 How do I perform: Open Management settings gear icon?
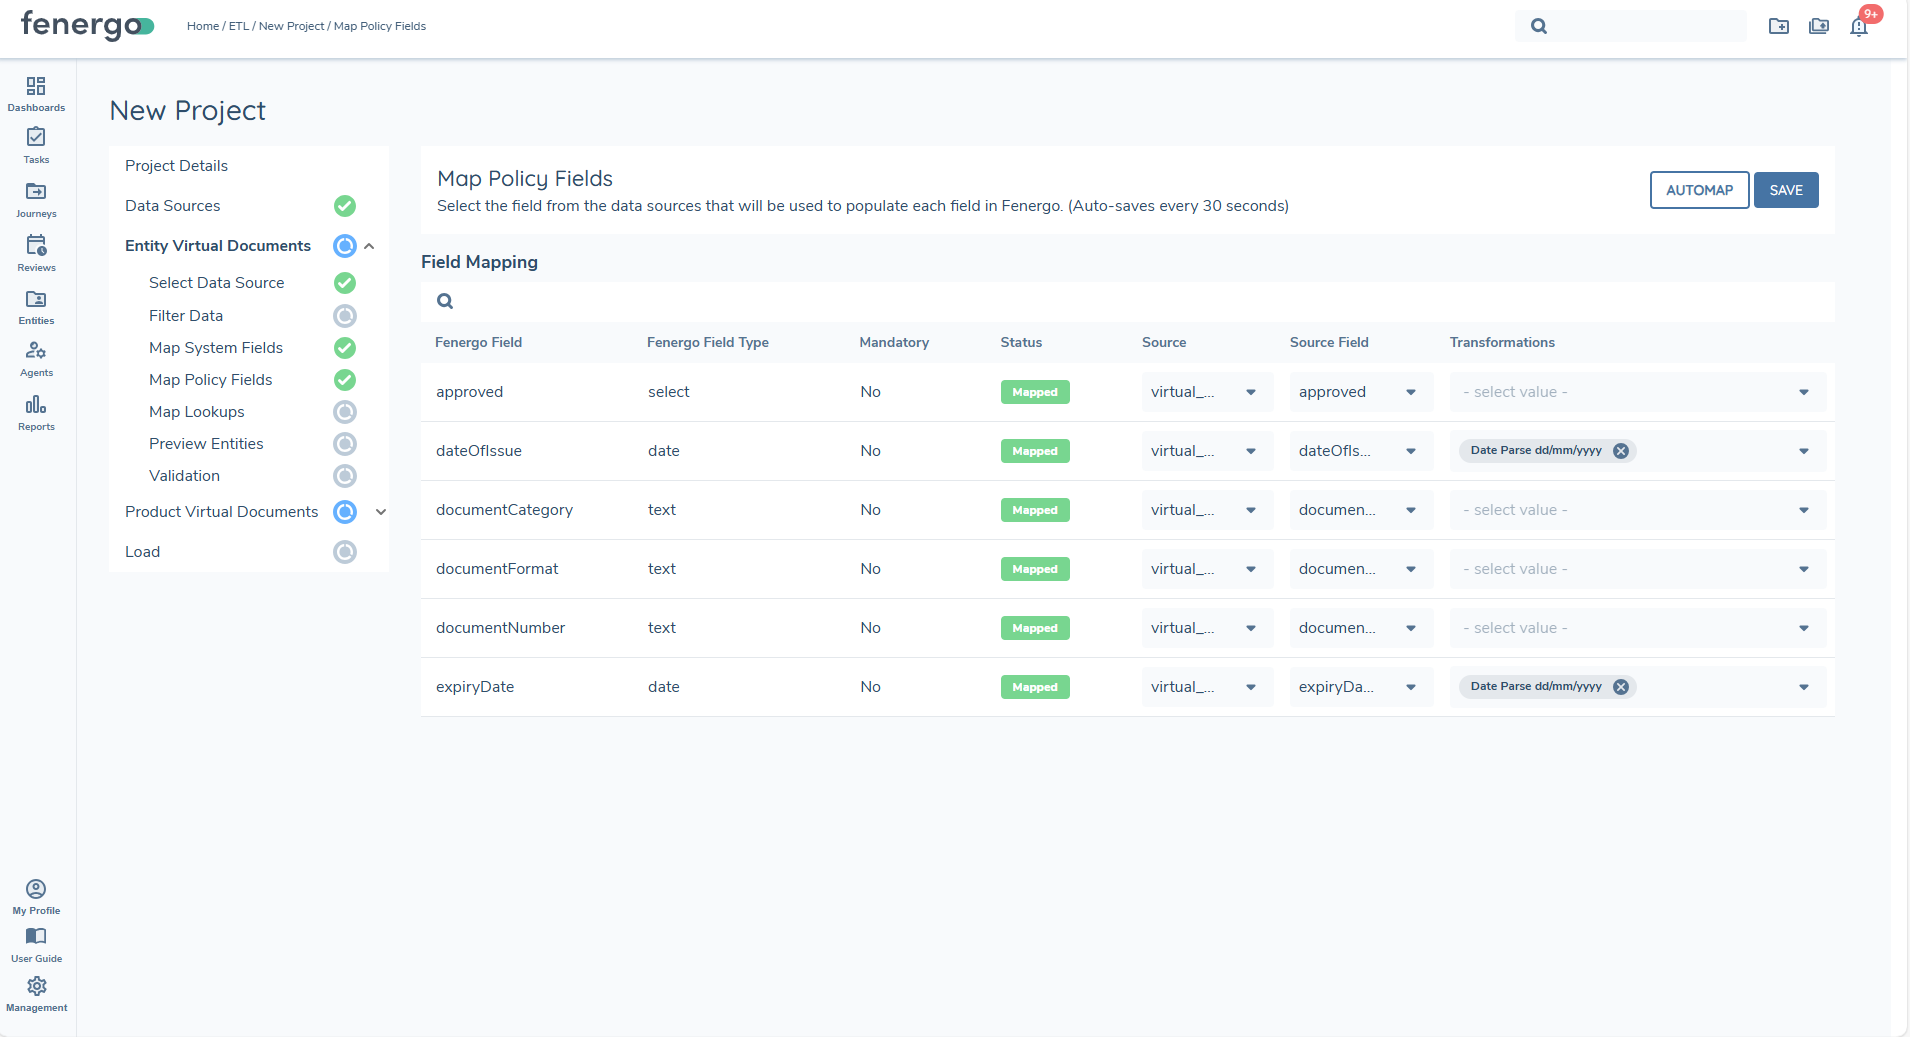point(36,987)
